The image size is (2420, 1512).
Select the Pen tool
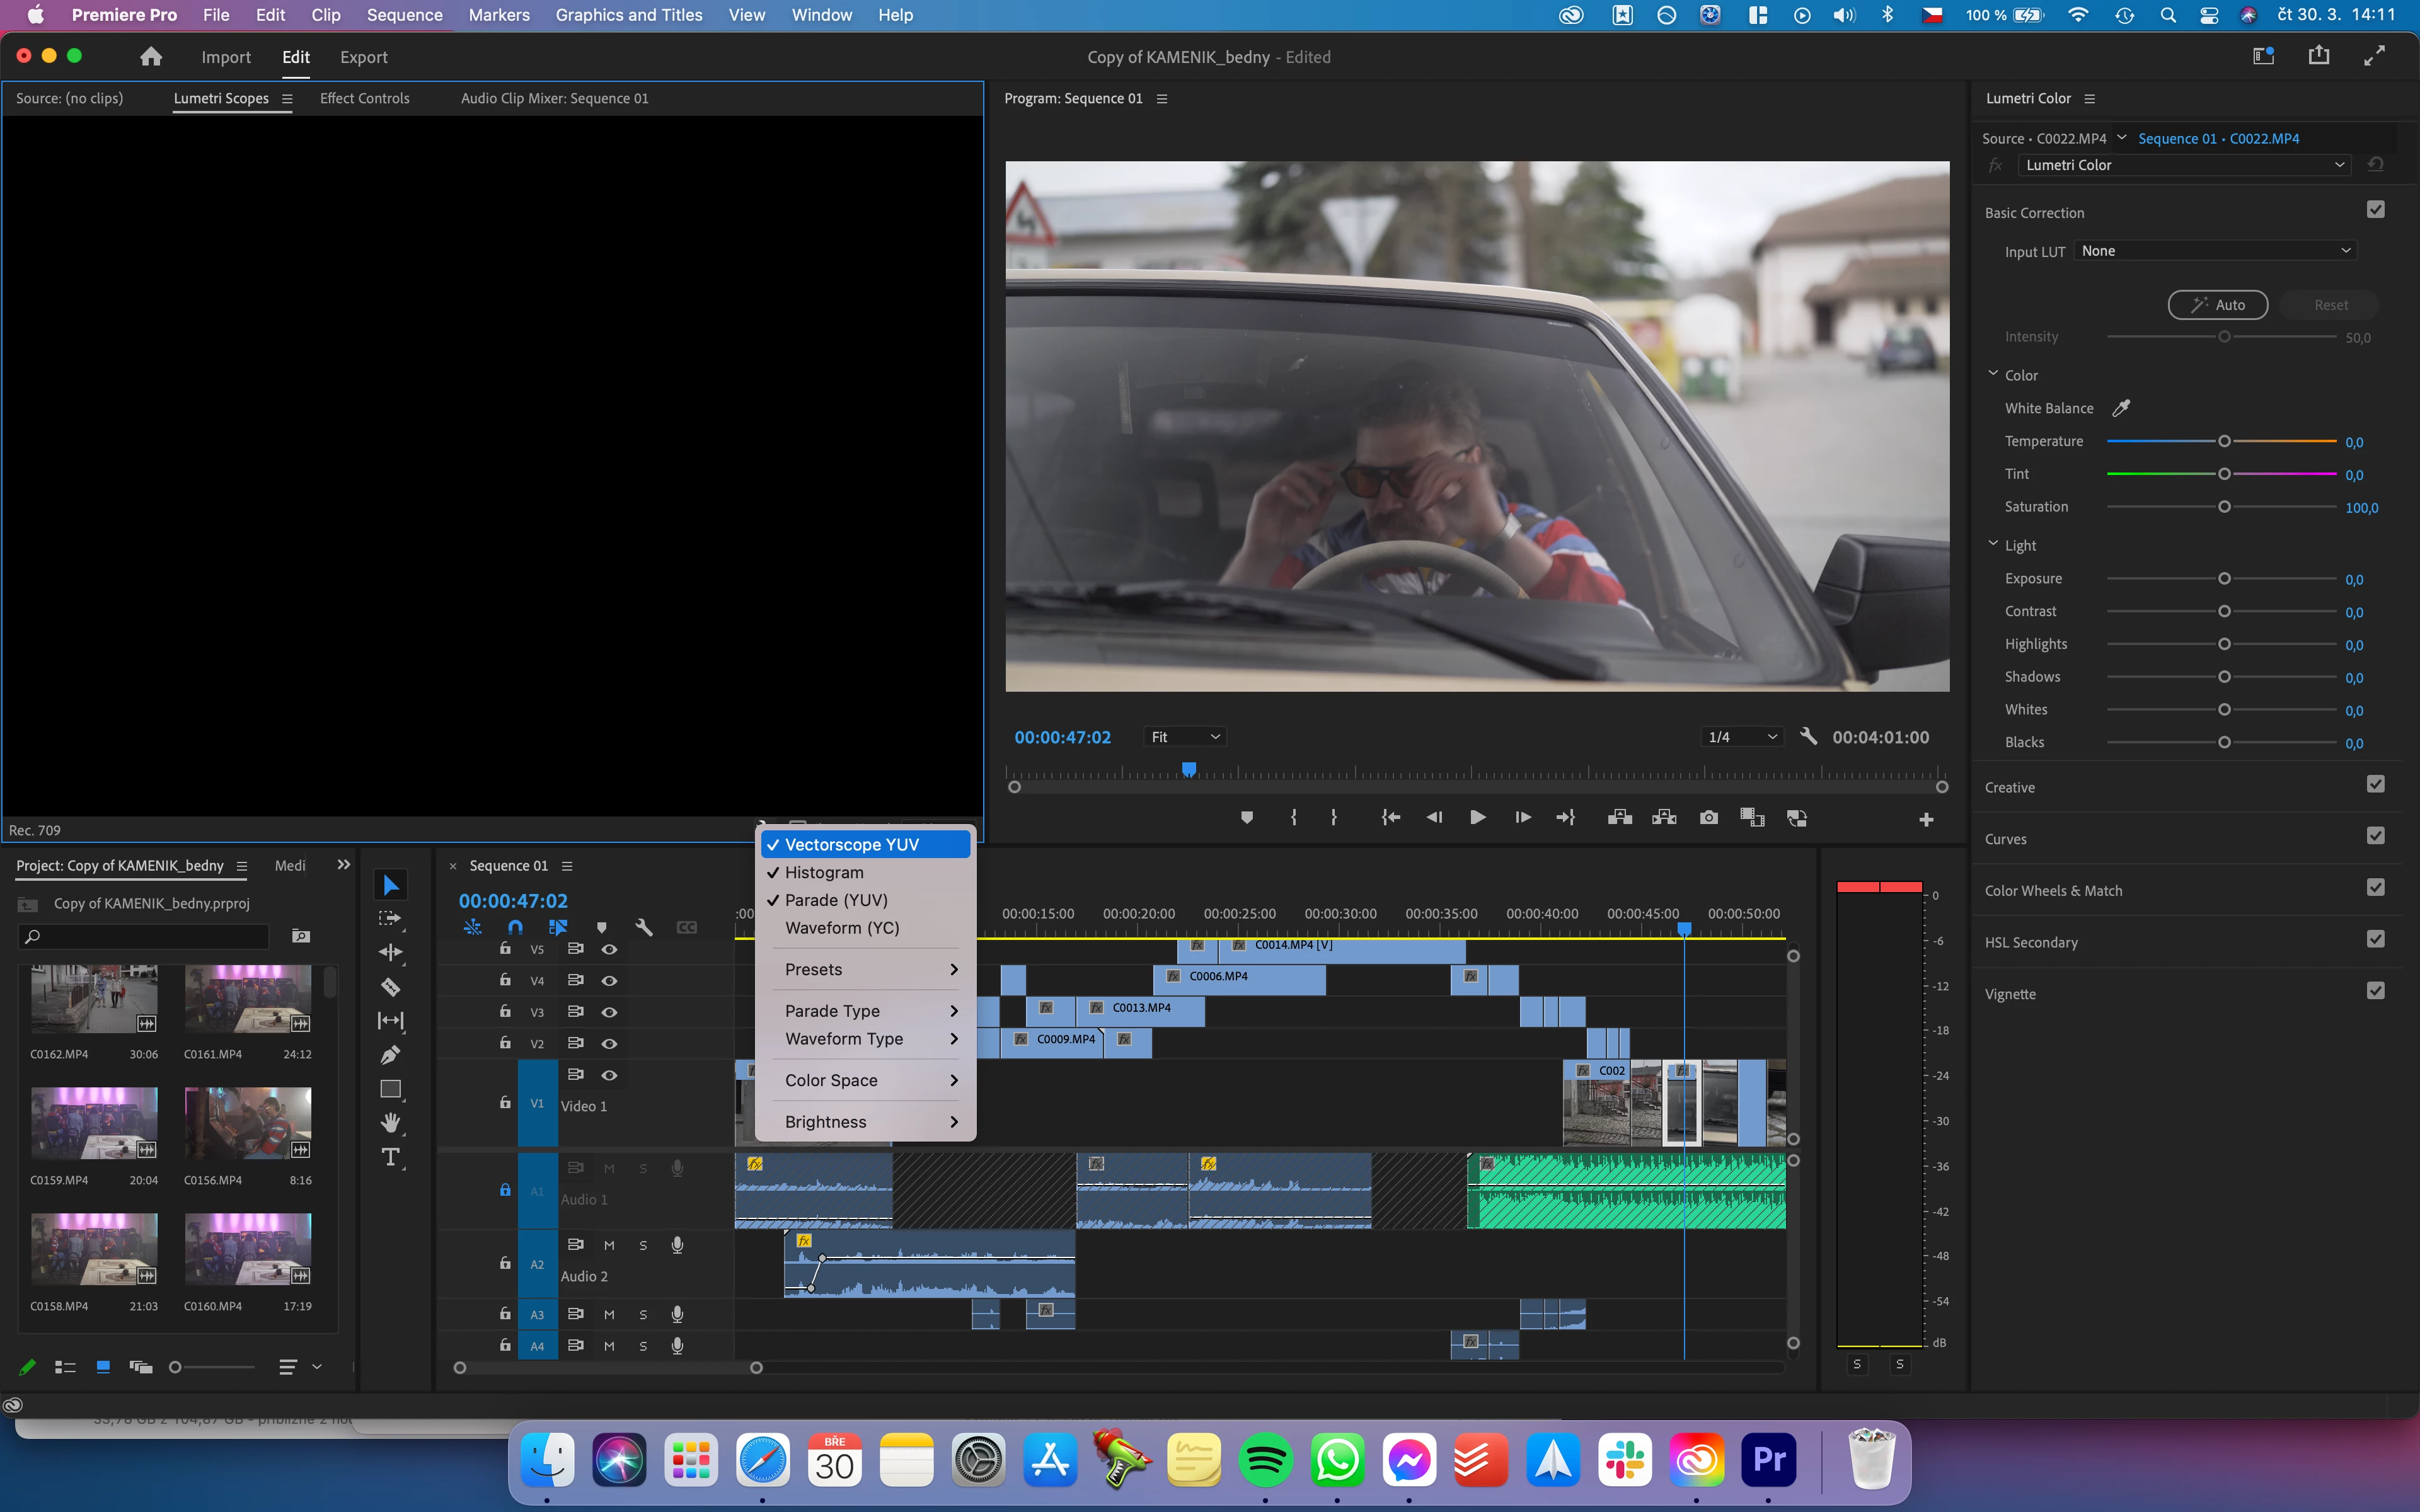click(x=390, y=1055)
